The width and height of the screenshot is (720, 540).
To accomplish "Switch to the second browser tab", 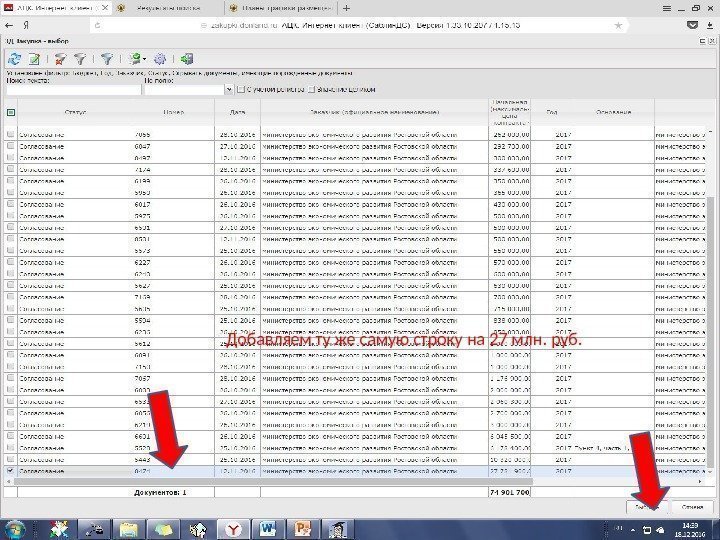I will 169,8.
